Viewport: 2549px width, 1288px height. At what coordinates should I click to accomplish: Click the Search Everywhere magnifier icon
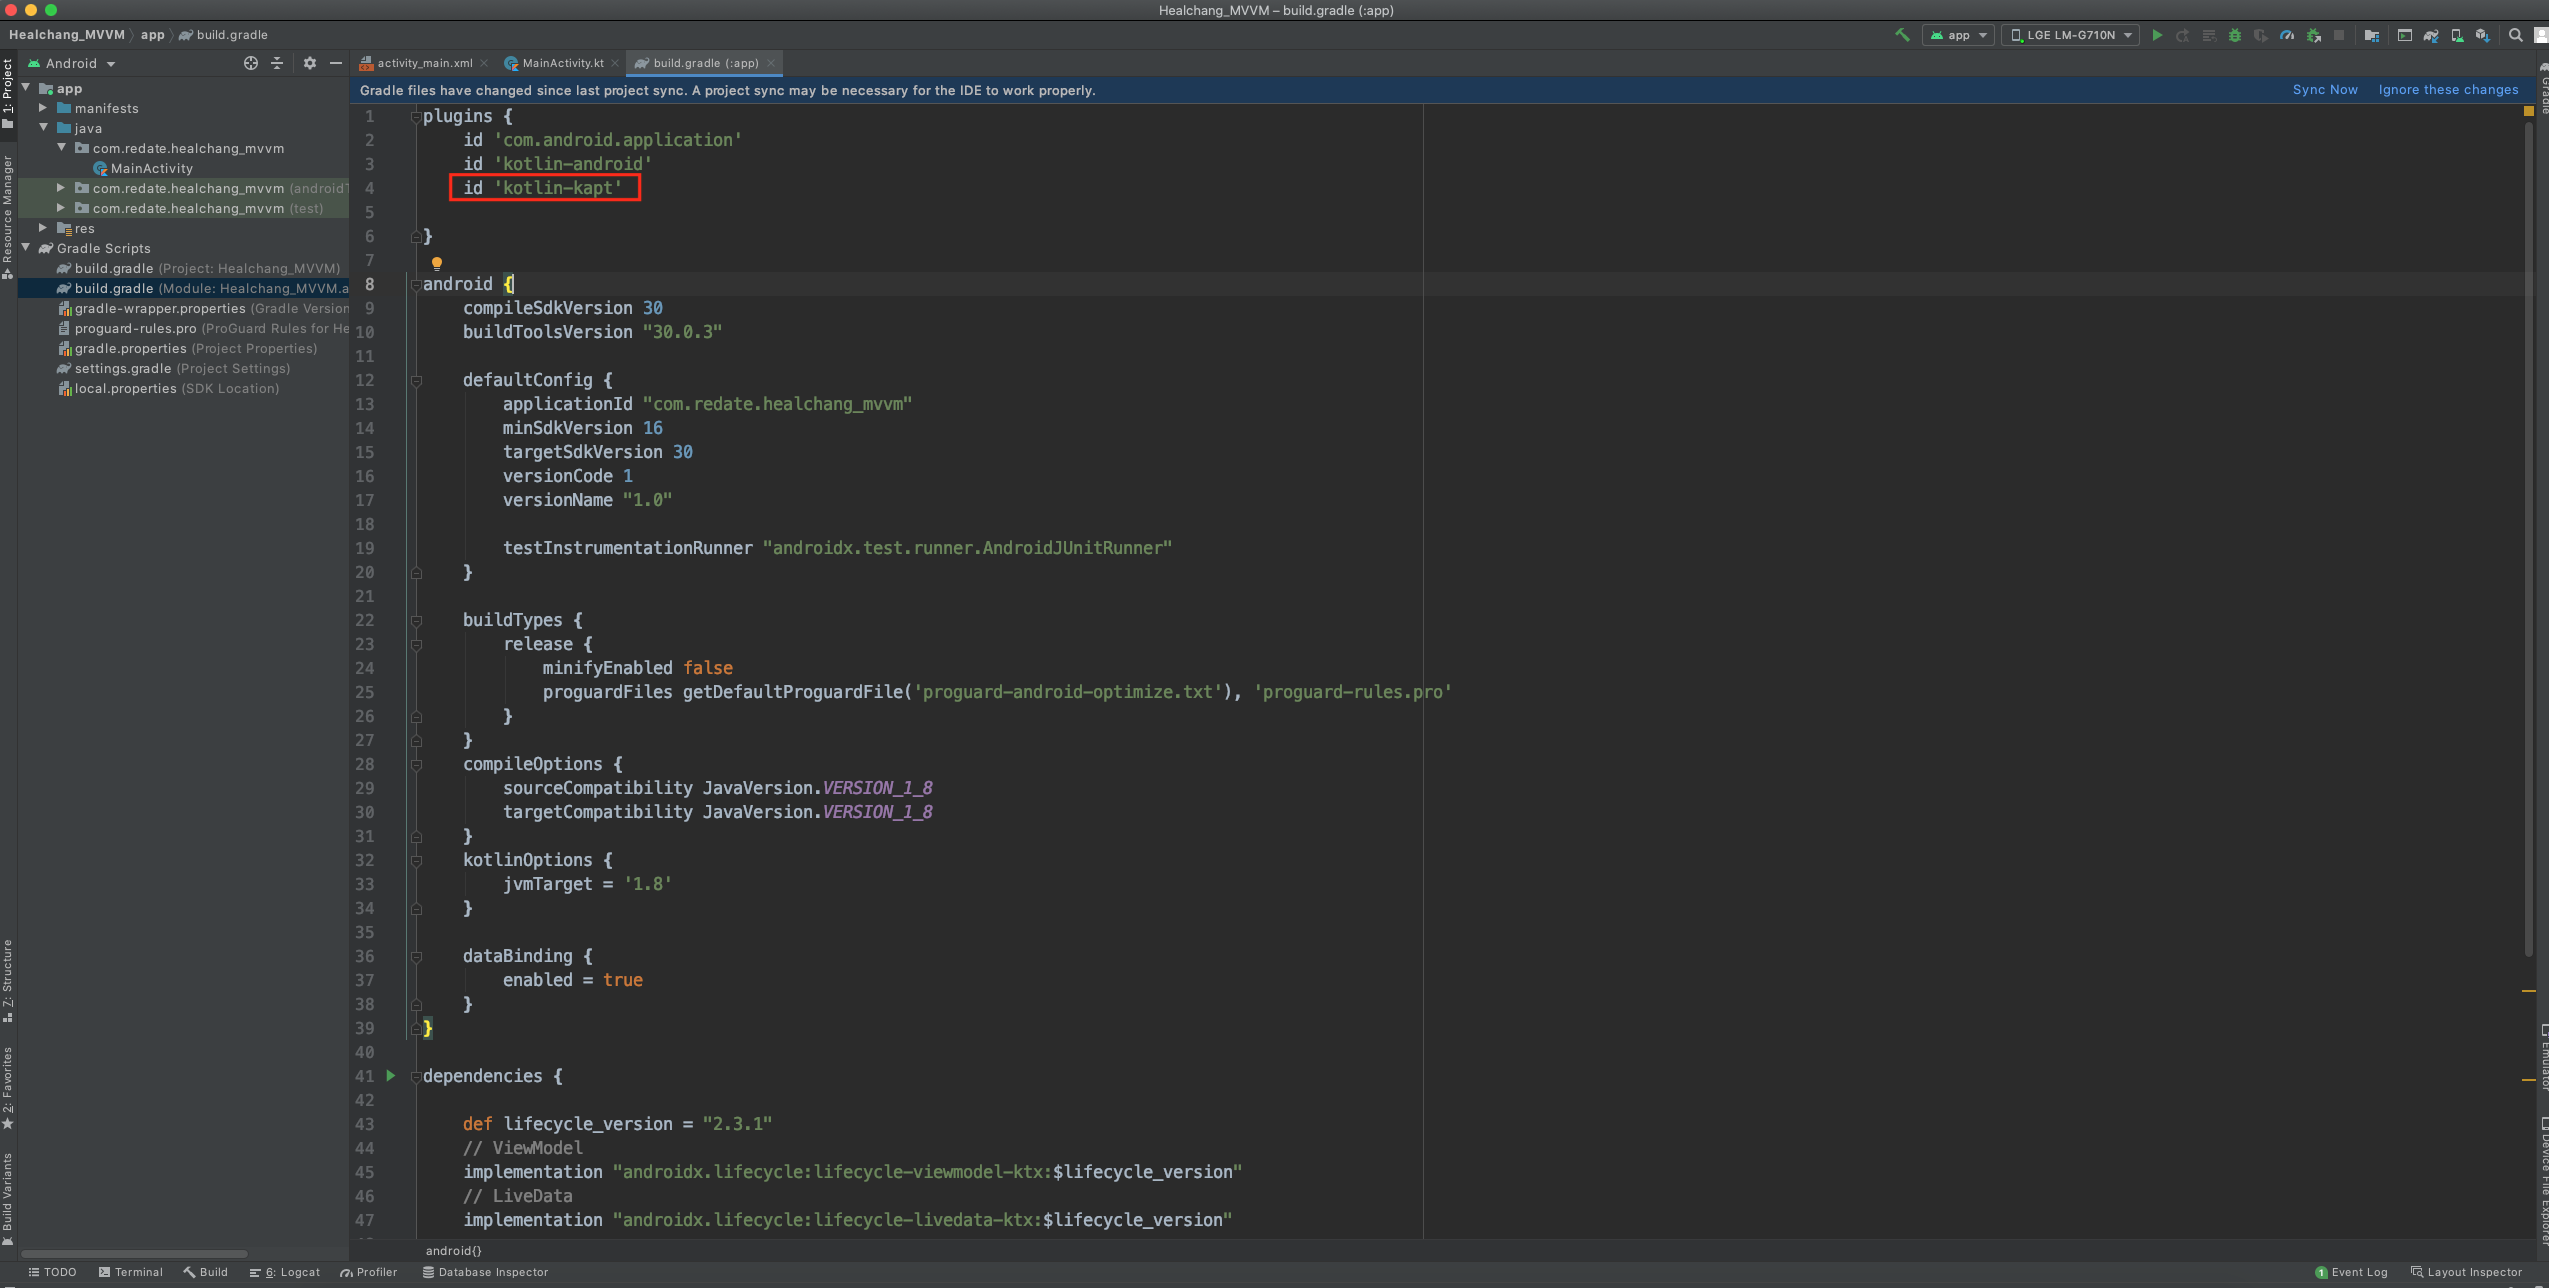(x=2516, y=35)
